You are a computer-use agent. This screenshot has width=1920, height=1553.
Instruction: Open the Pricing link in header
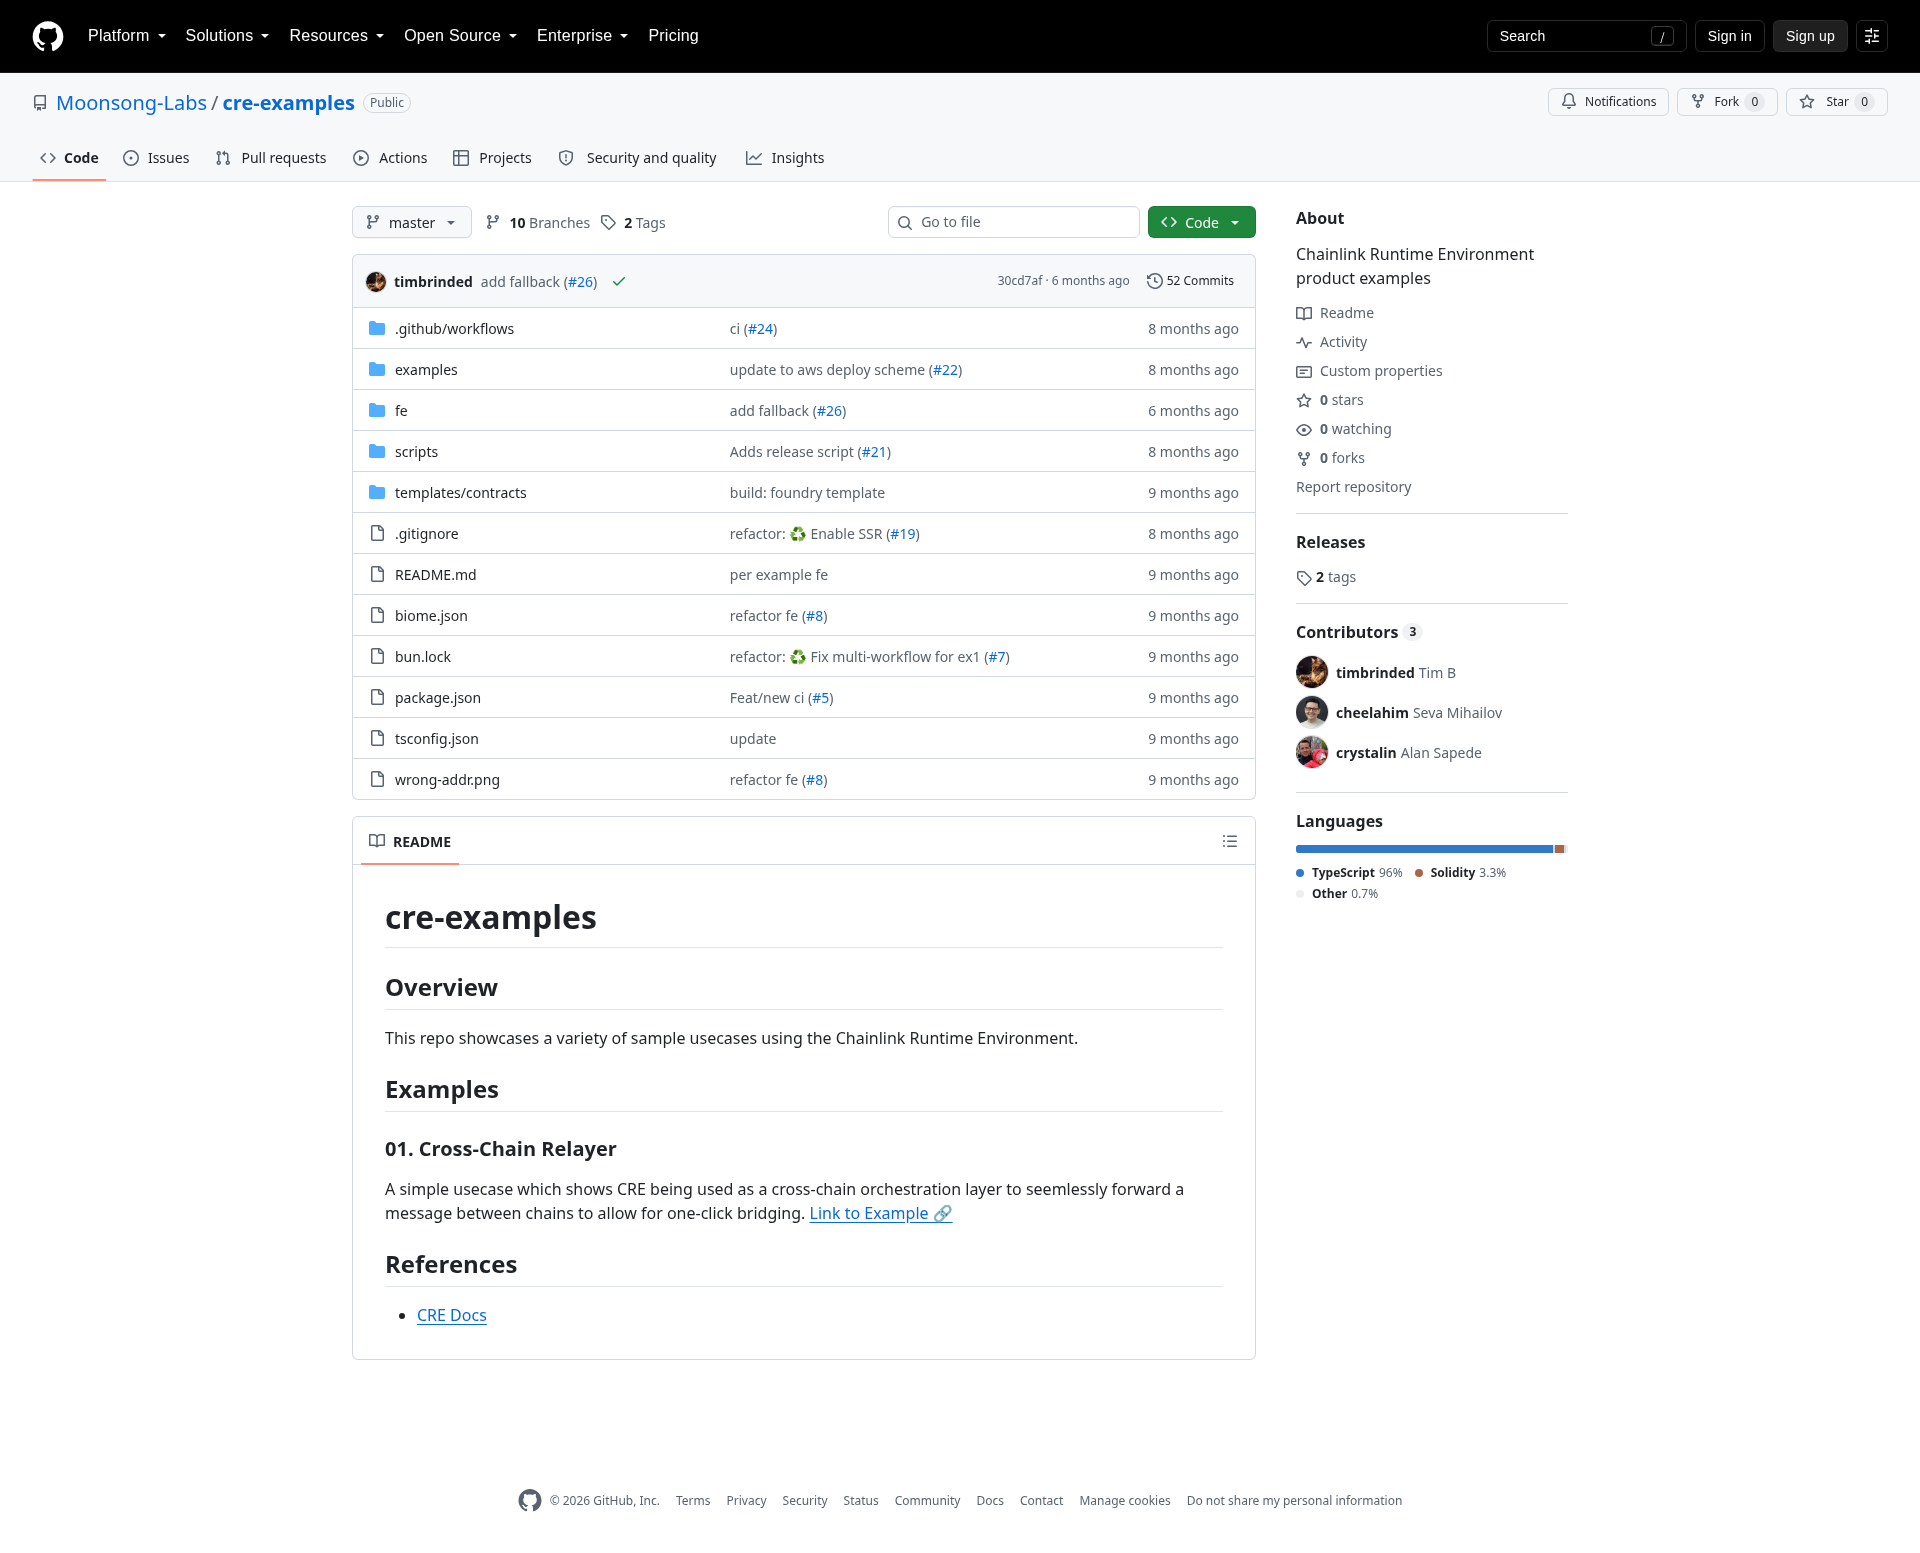[673, 36]
